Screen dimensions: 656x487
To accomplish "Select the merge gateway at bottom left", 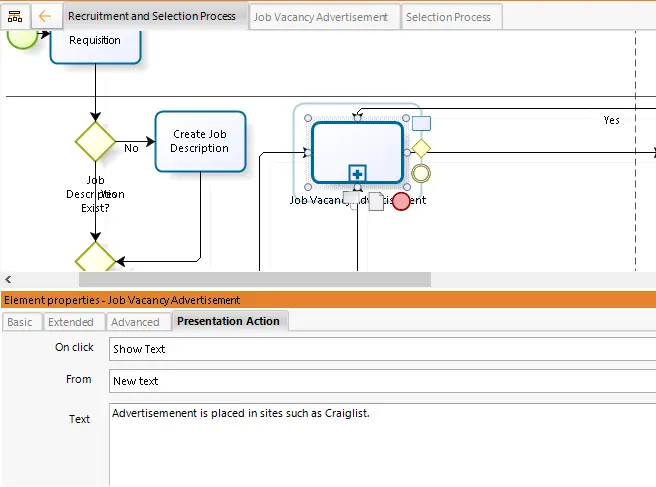I will pyautogui.click(x=95, y=257).
